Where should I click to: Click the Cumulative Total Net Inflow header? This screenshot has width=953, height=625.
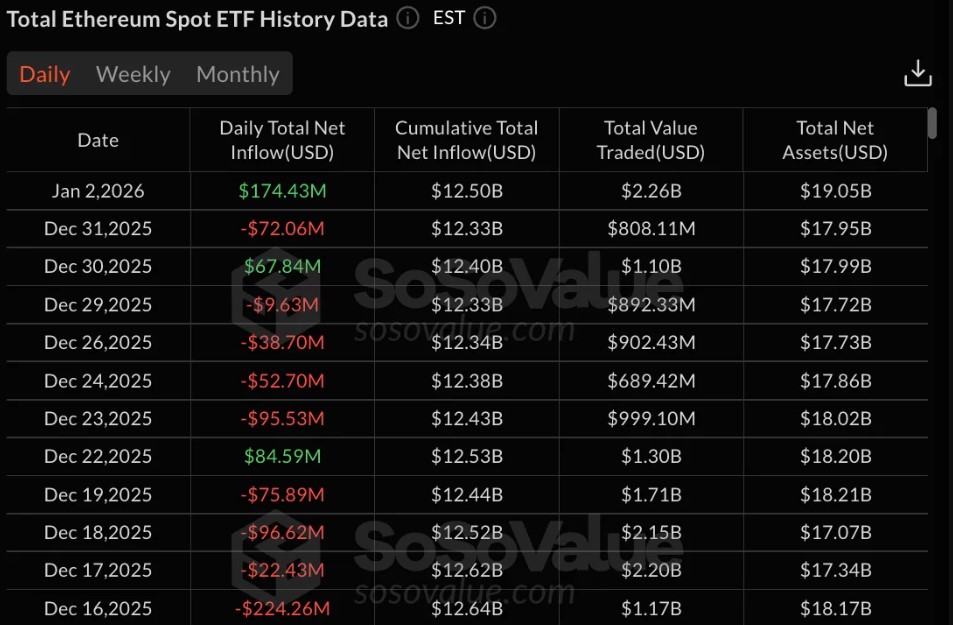[466, 140]
